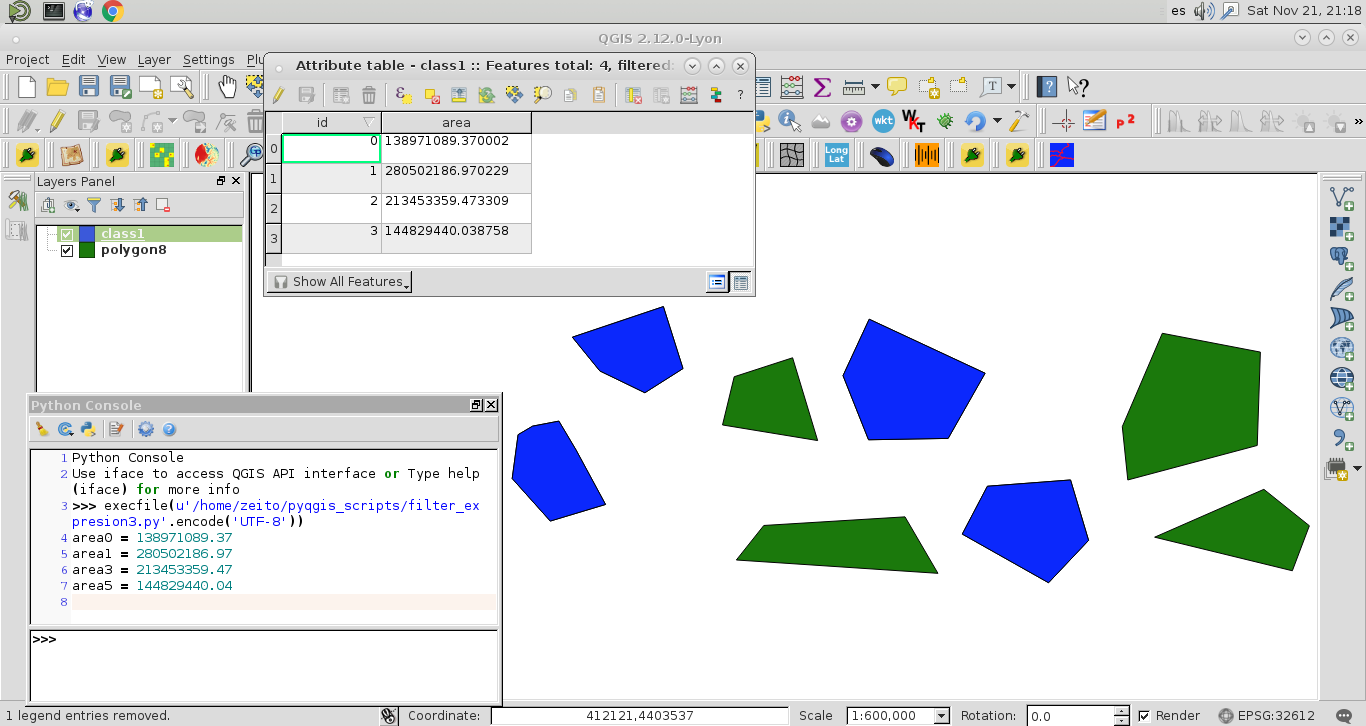Image resolution: width=1366 pixels, height=726 pixels.
Task: Click the Coordinate input field
Action: point(640,716)
